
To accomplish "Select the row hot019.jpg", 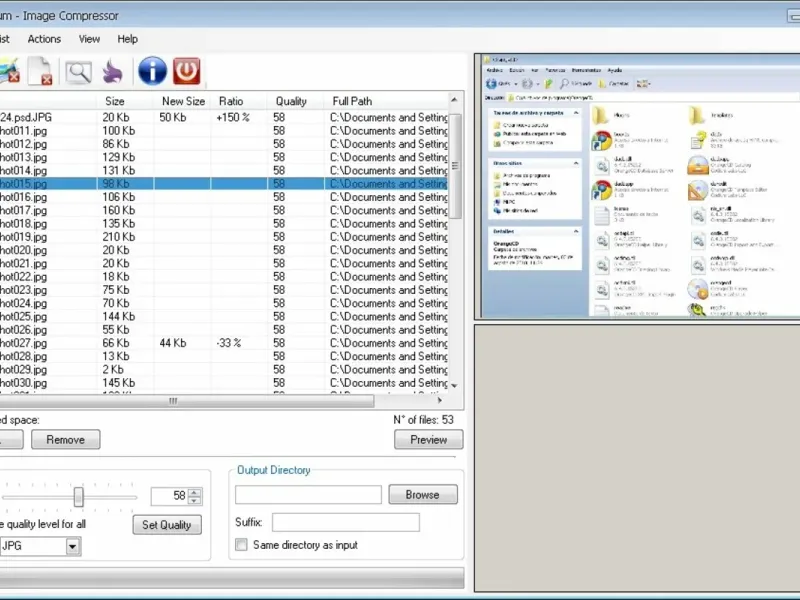I will (x=223, y=237).
